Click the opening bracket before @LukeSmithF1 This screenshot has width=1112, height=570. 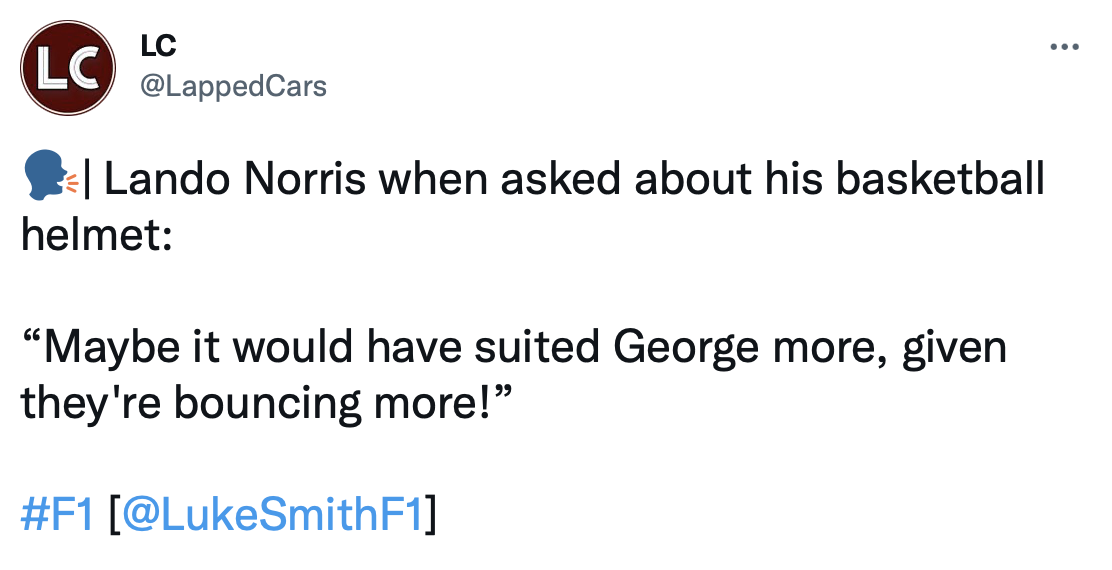(x=116, y=515)
